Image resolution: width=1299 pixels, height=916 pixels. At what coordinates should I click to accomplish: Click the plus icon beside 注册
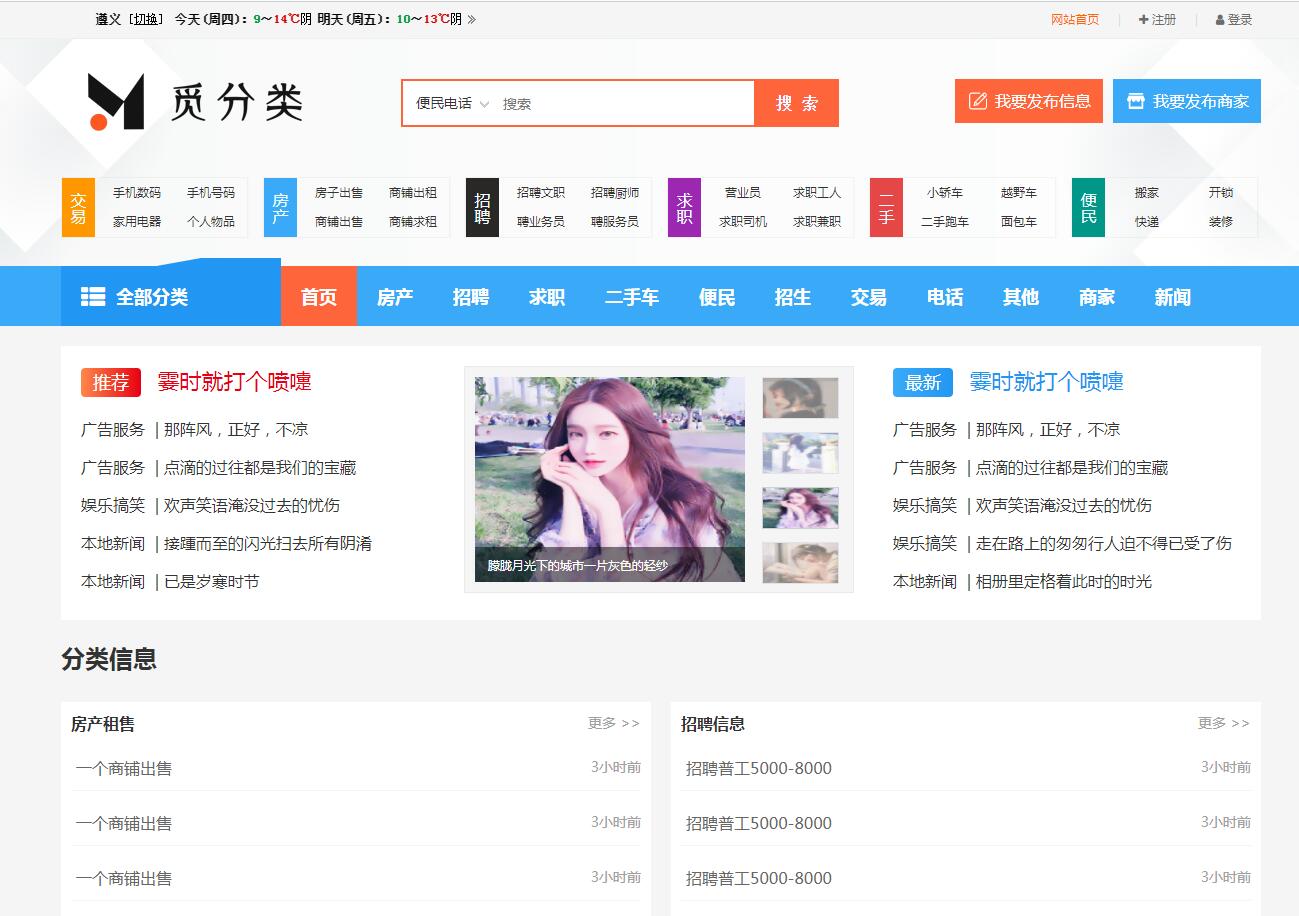[1143, 20]
